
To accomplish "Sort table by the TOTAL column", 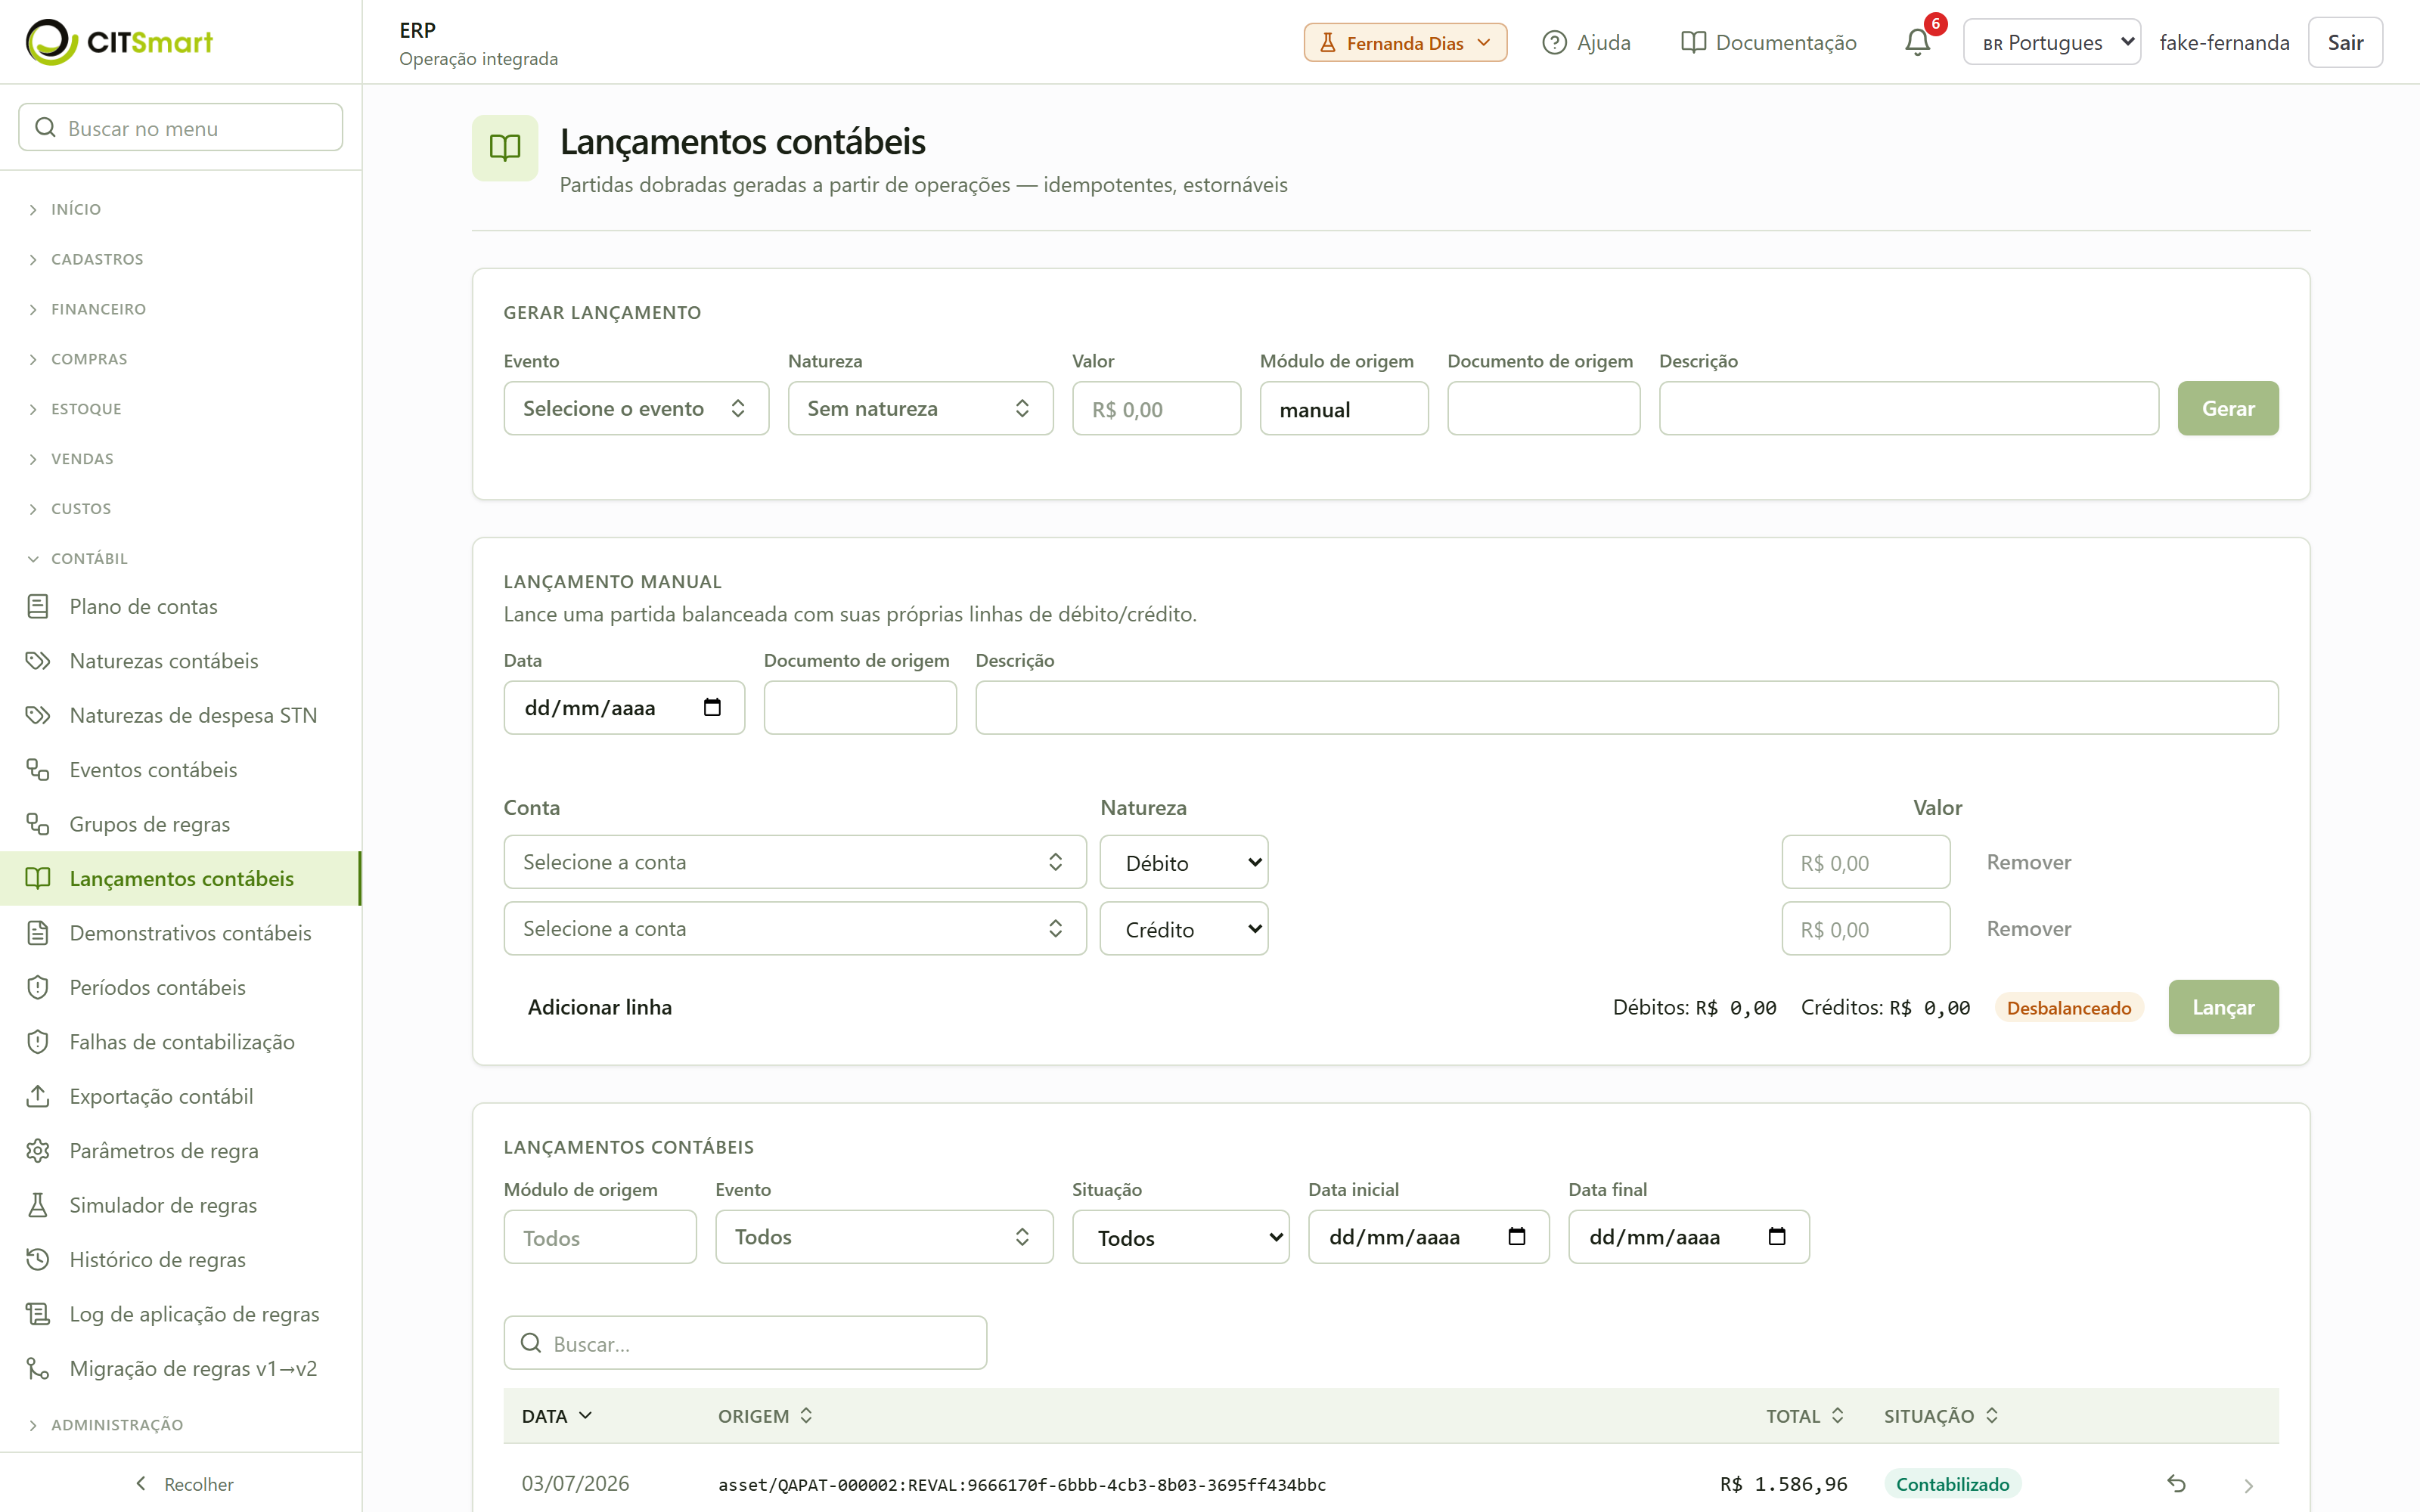I will coord(1804,1416).
